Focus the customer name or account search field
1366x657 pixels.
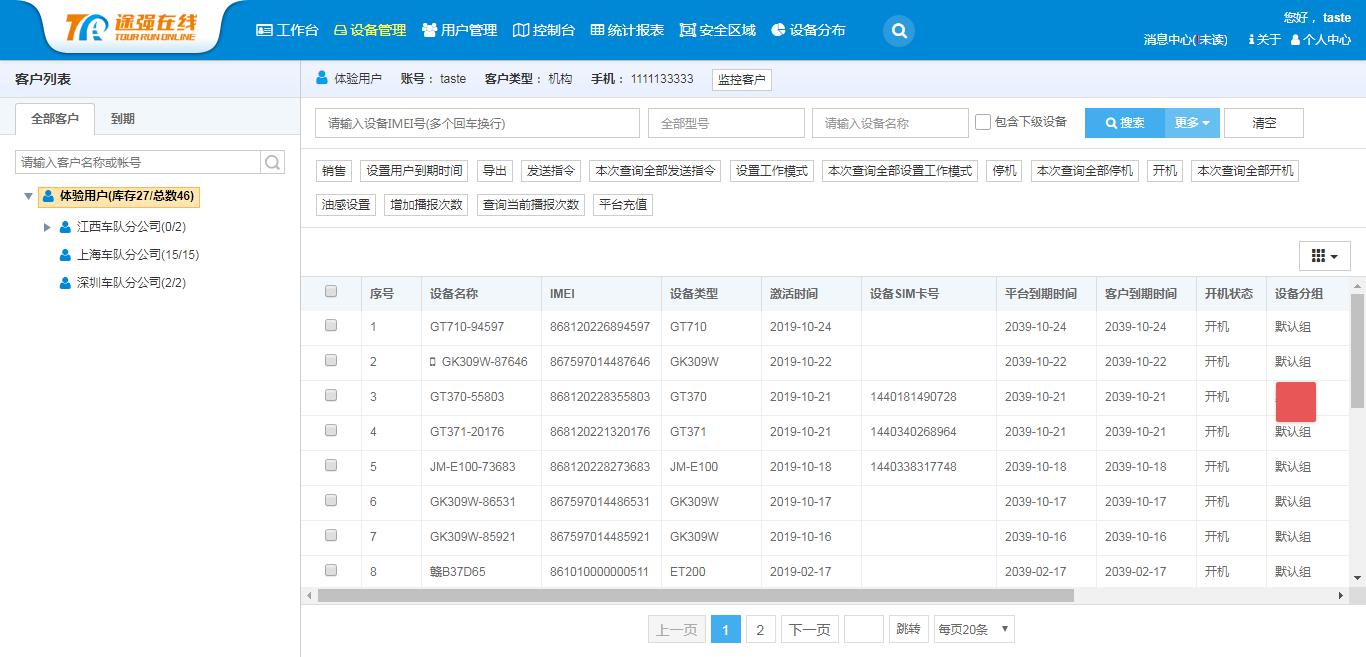(138, 162)
